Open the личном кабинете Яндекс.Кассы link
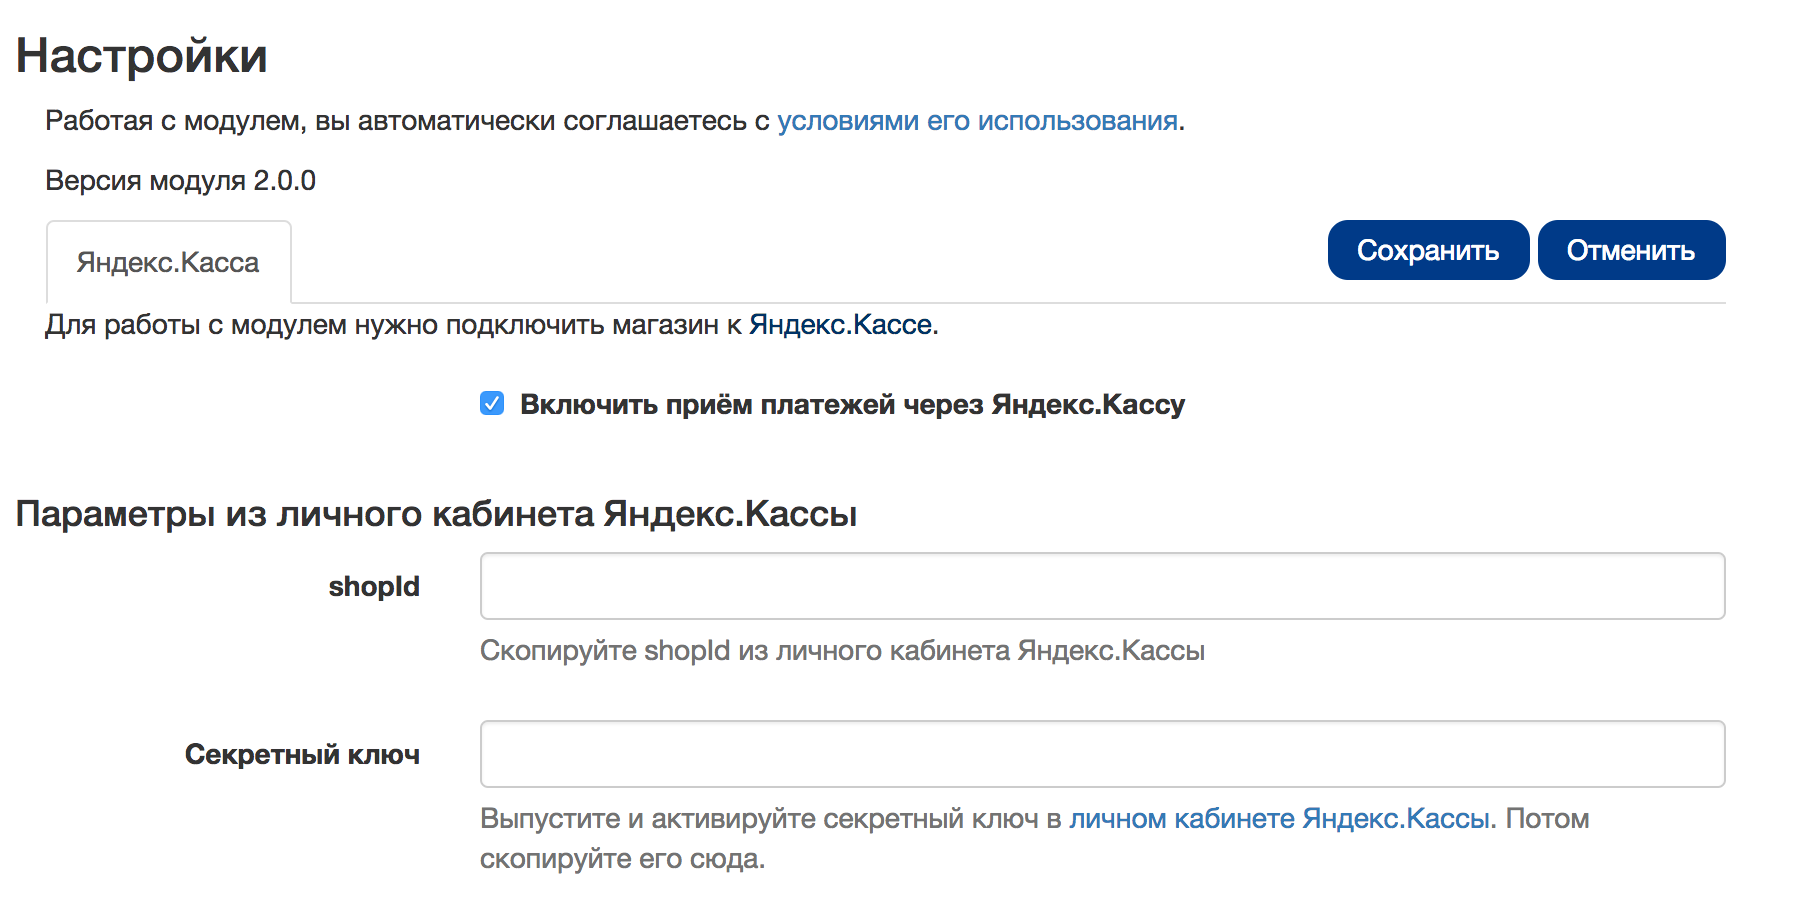 1281,819
